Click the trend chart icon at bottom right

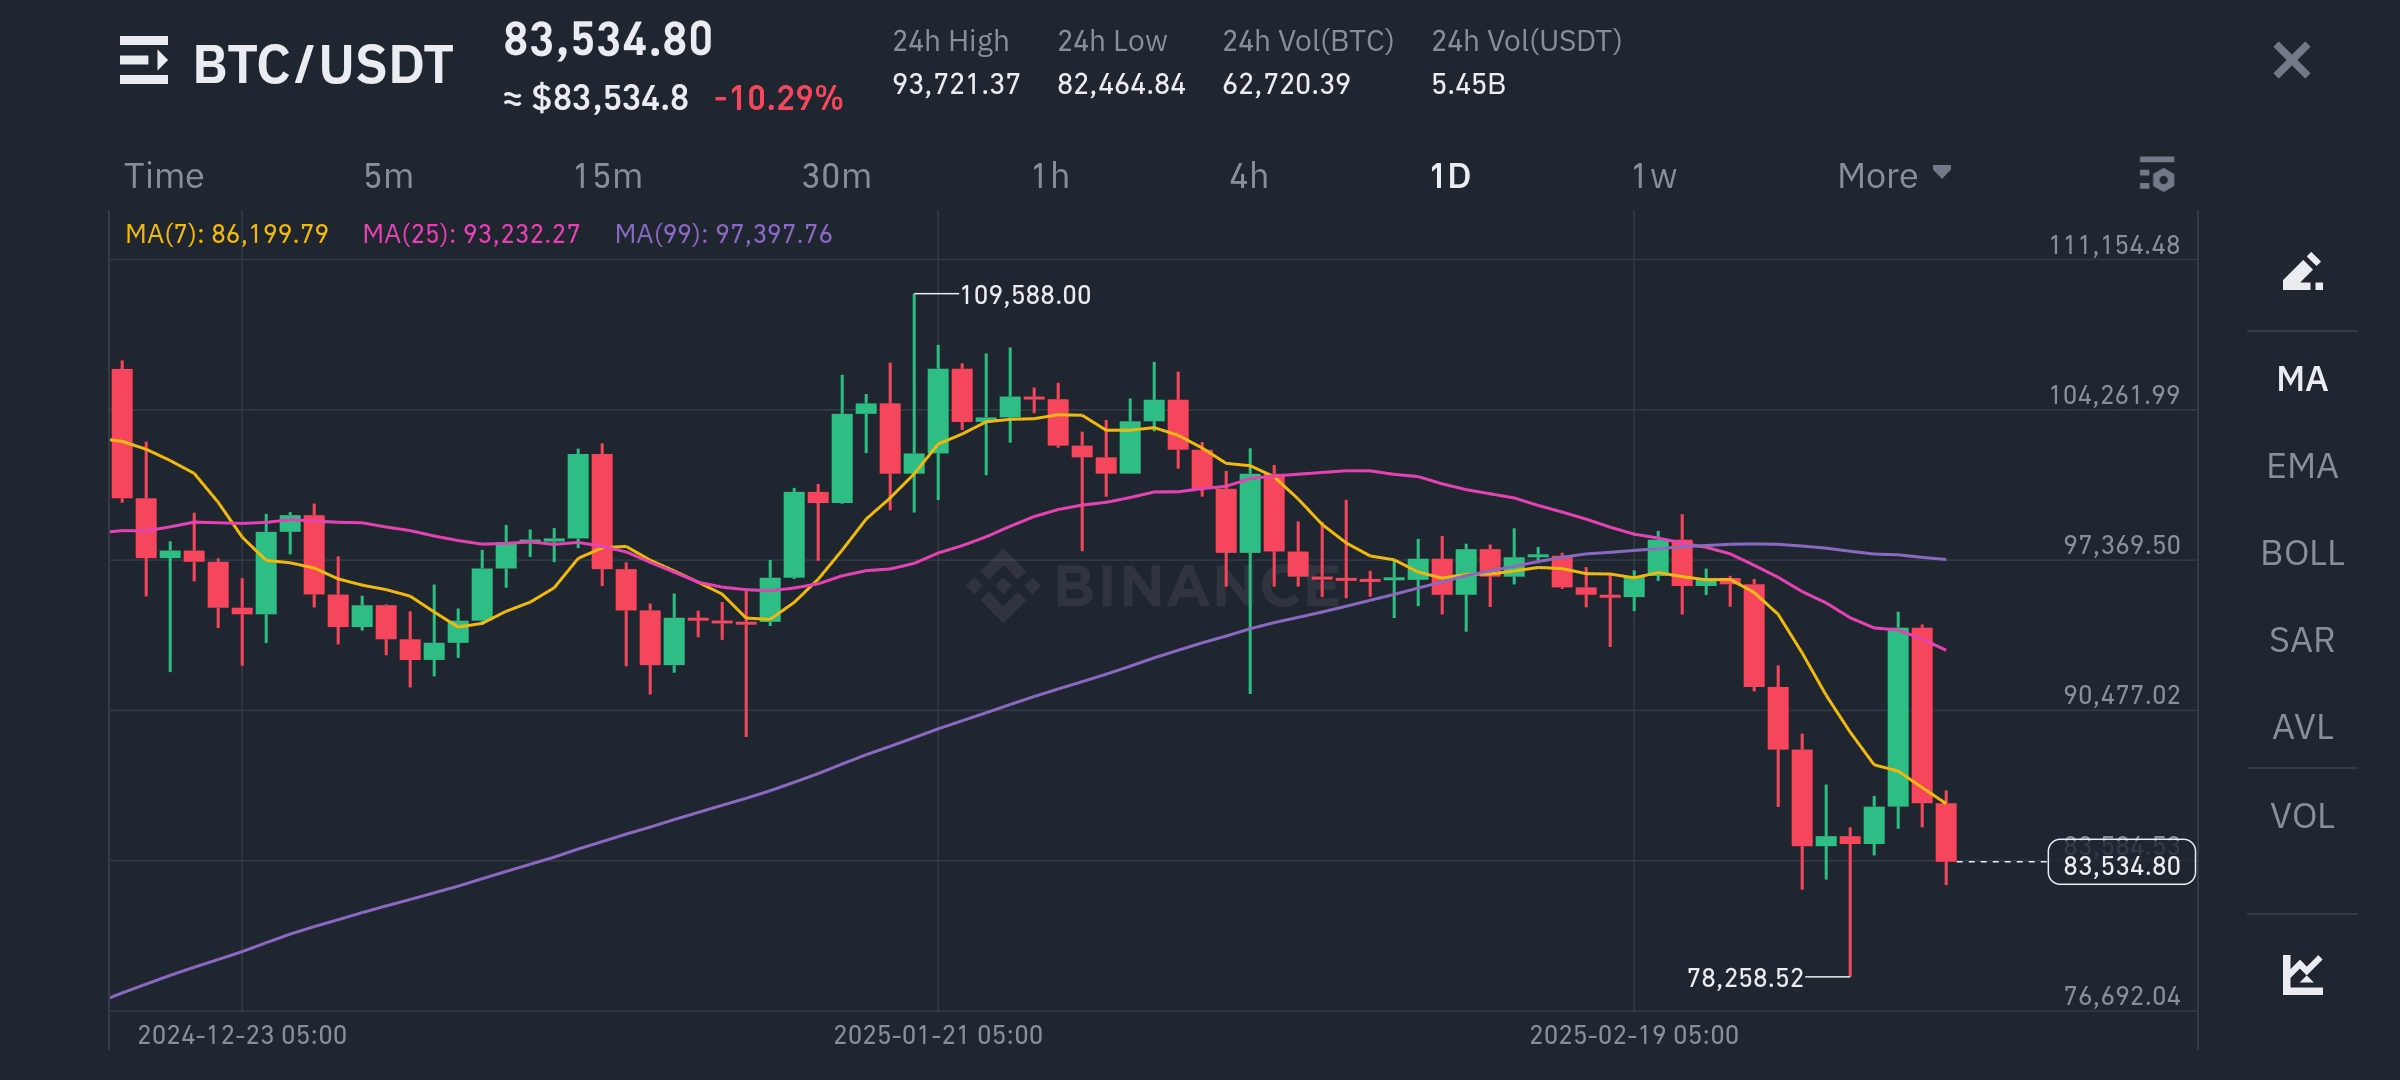tap(2301, 974)
